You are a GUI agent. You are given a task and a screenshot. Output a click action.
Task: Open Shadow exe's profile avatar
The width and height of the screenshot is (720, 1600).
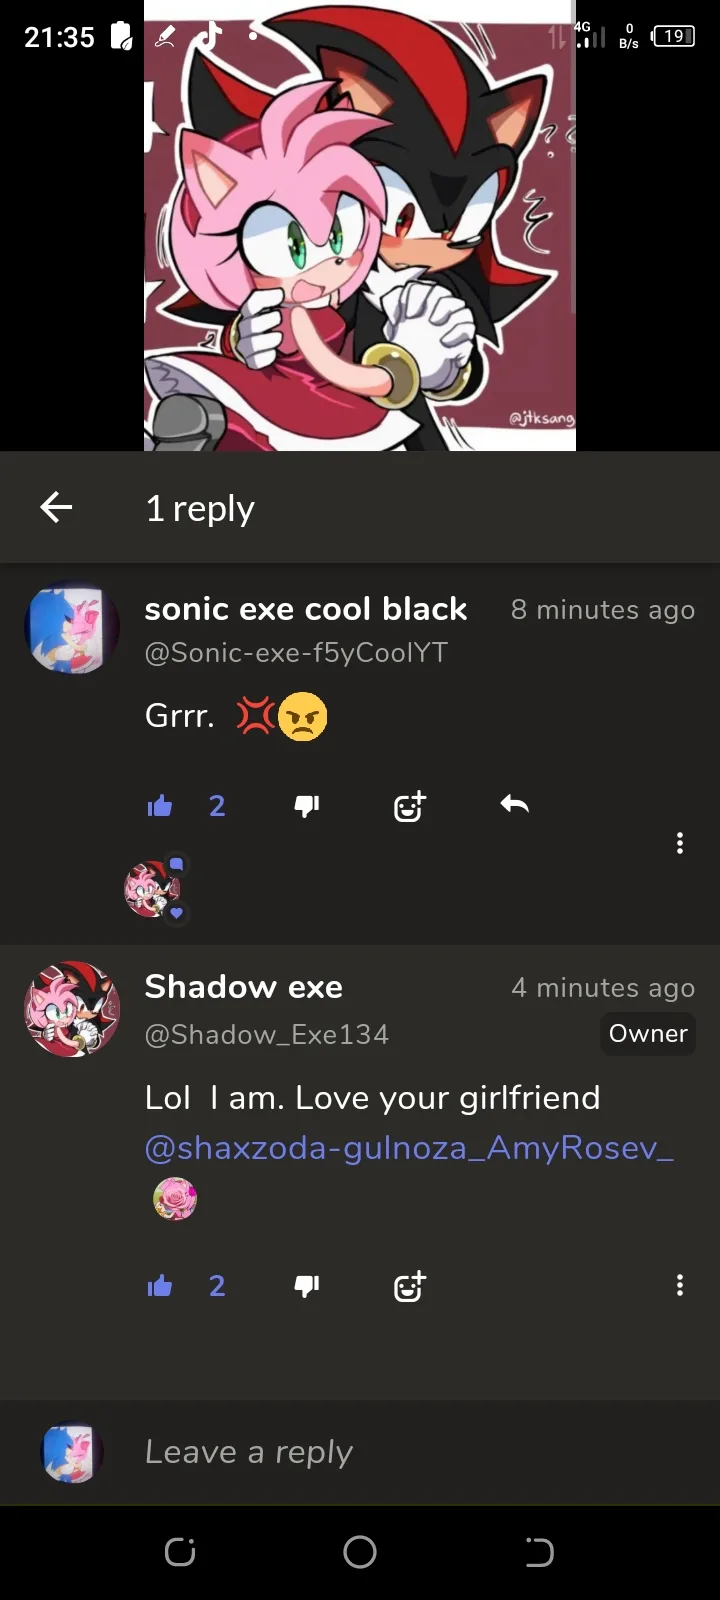click(x=72, y=1009)
